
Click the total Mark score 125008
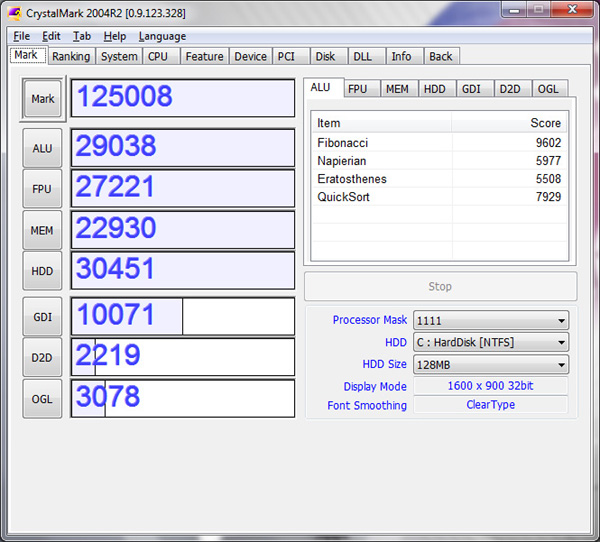click(183, 98)
